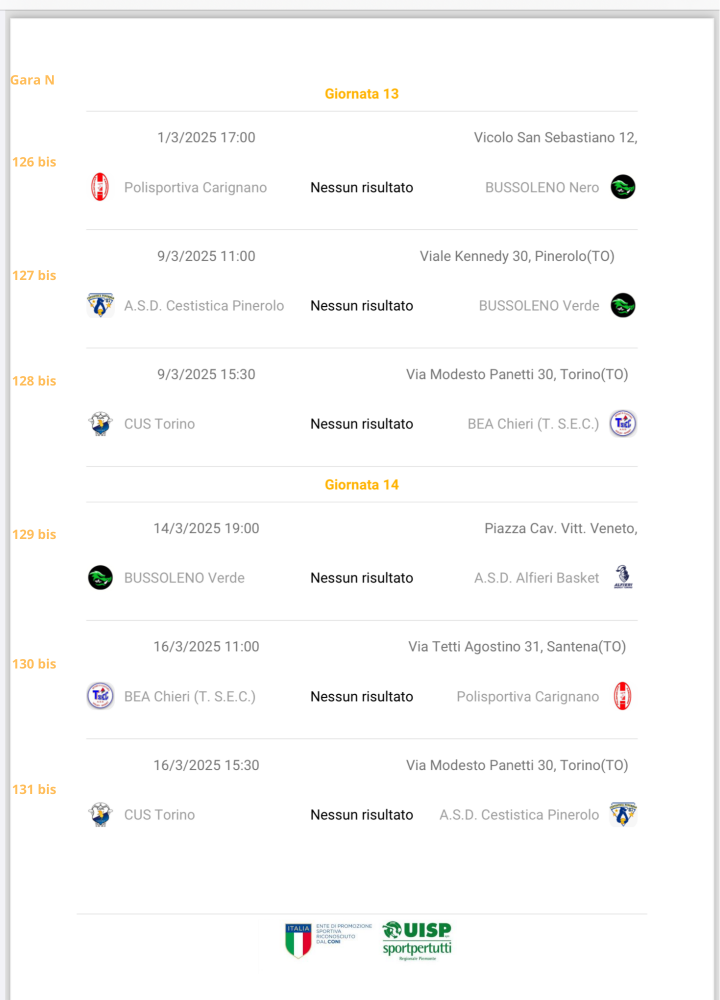This screenshot has height=1000, width=720.
Task: Click Polisportiva Carignano logo in game 126
Action: click(100, 187)
